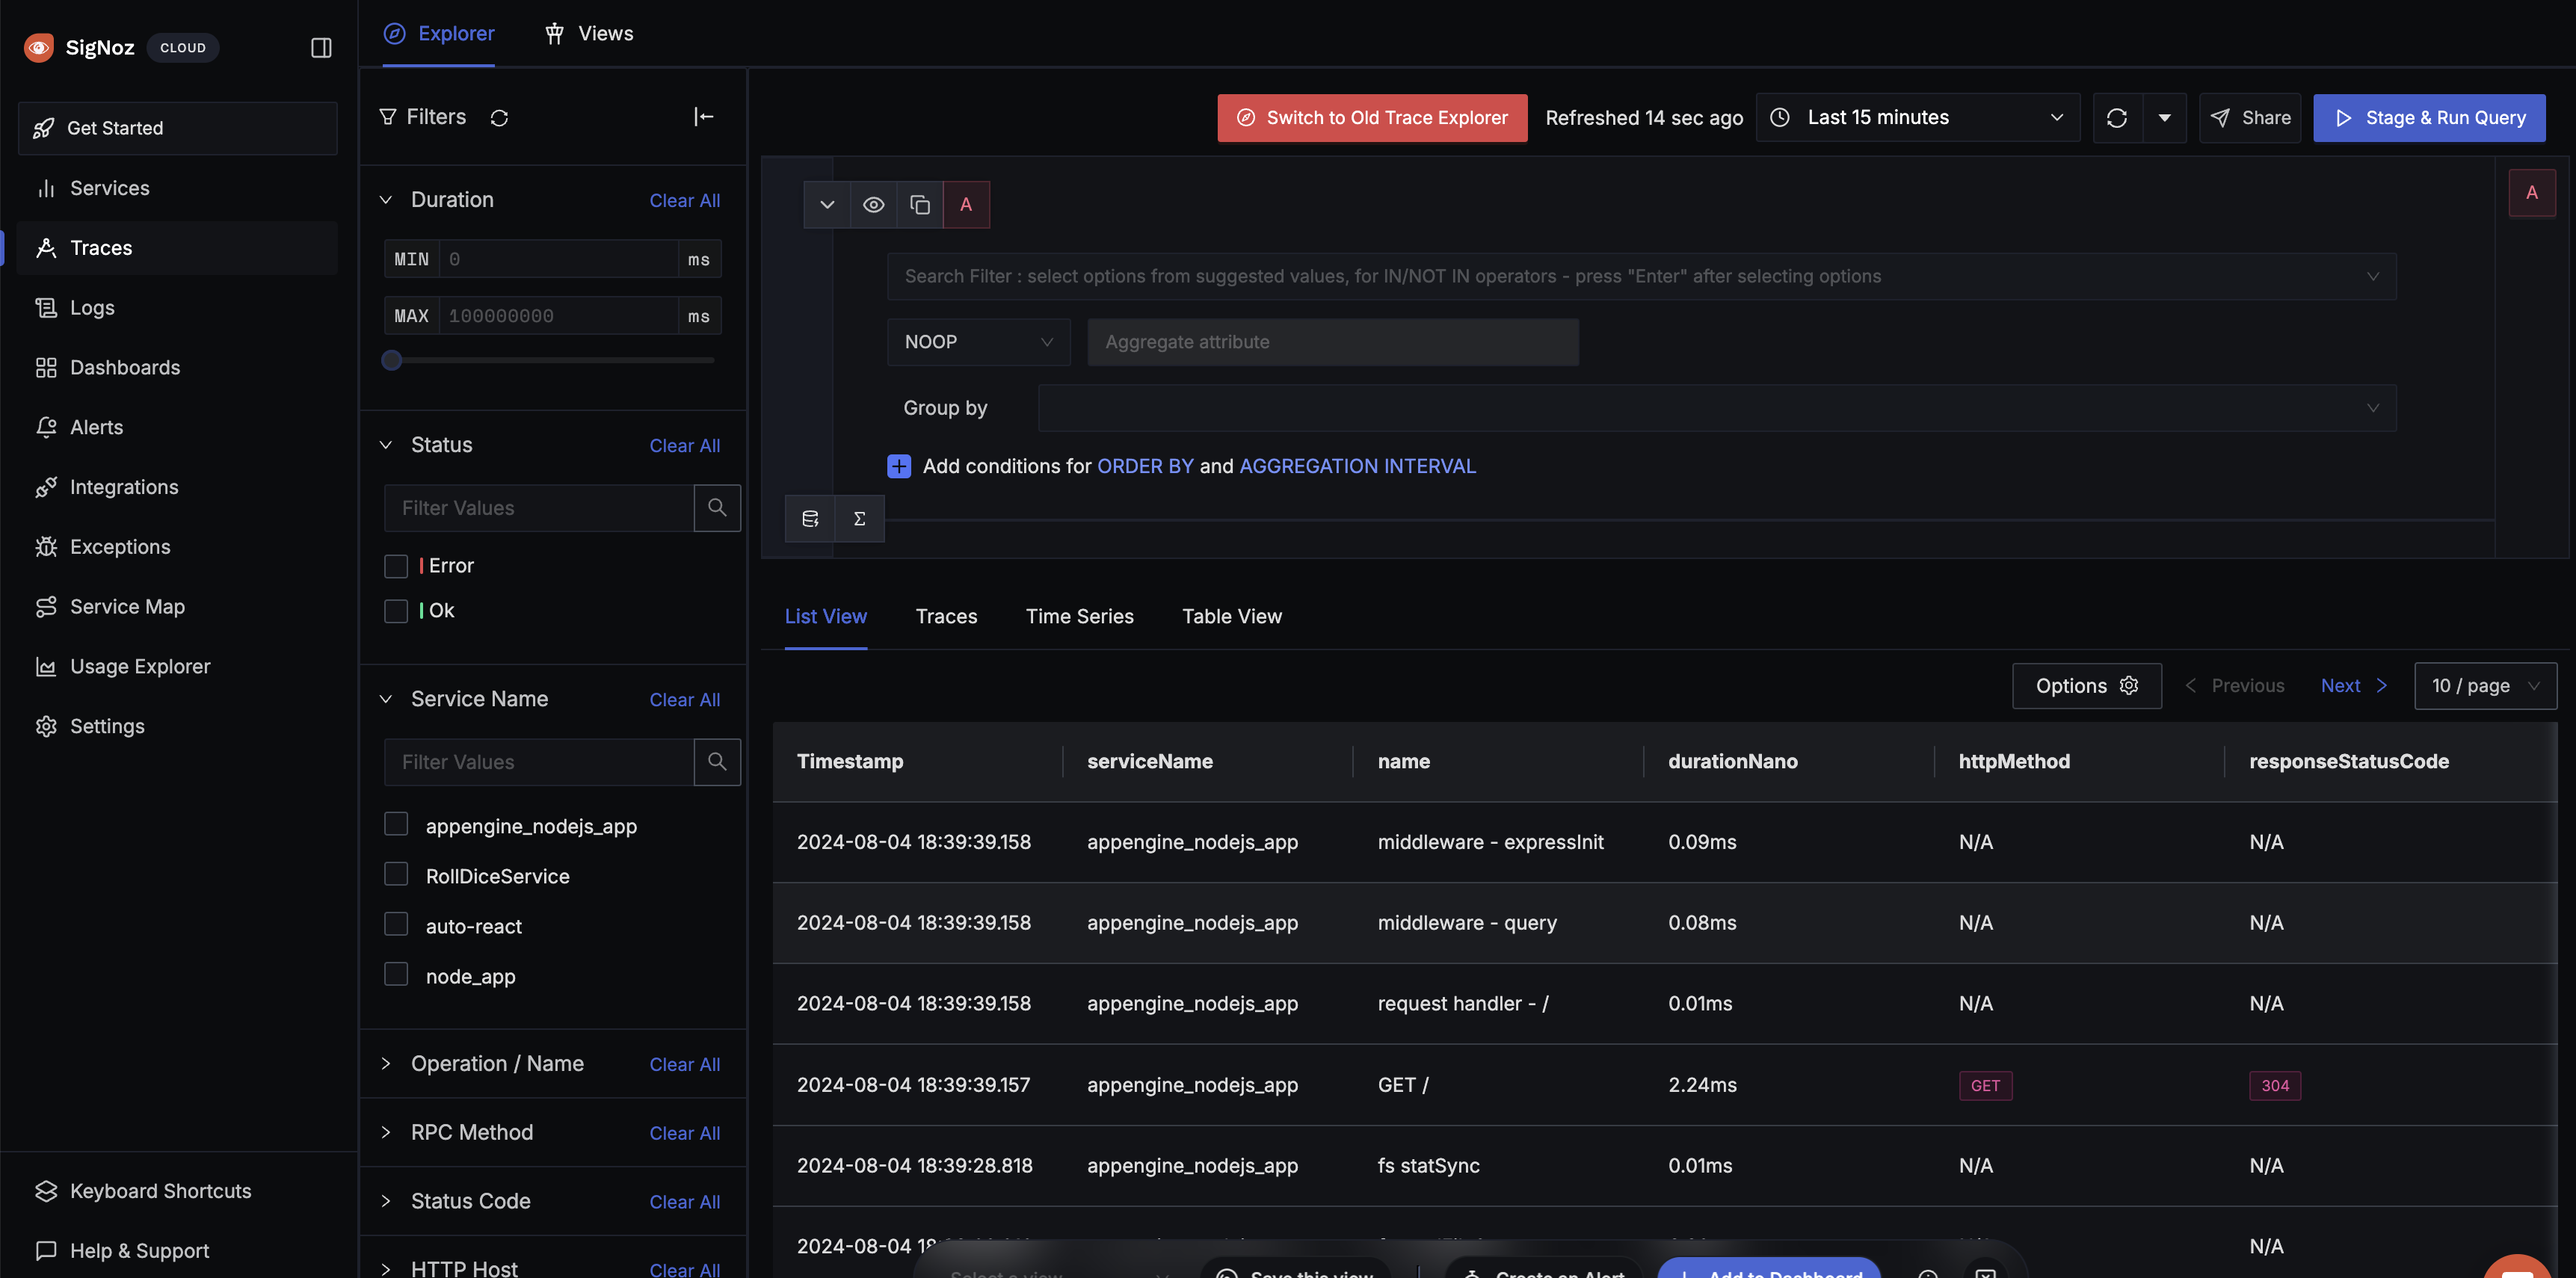
Task: Switch to the Traces results tab
Action: 946,617
